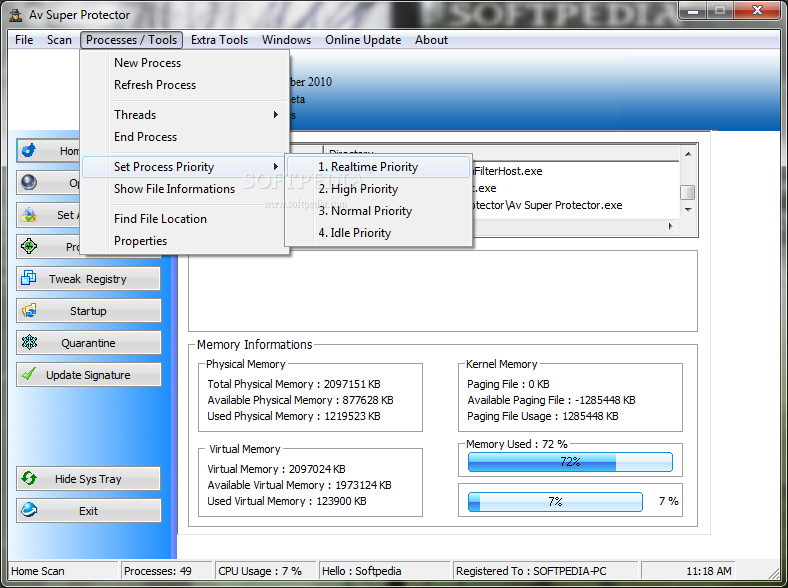Click the Av Super Protector title bar icon
The image size is (788, 588).
[16, 15]
